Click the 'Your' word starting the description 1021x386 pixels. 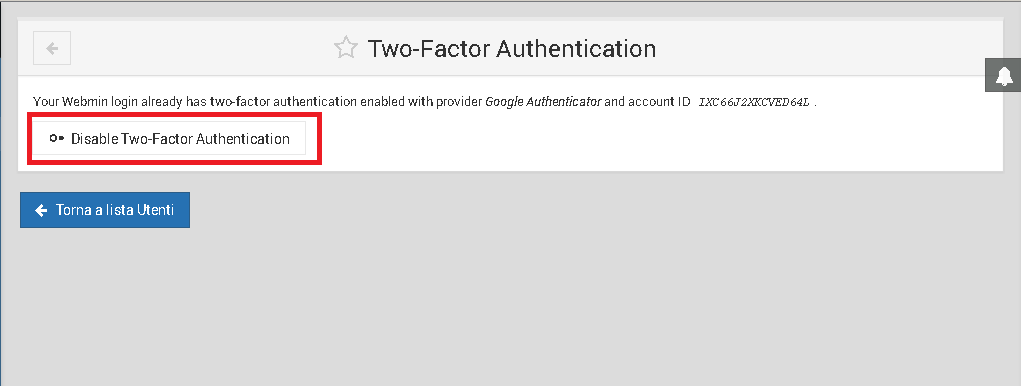point(46,102)
